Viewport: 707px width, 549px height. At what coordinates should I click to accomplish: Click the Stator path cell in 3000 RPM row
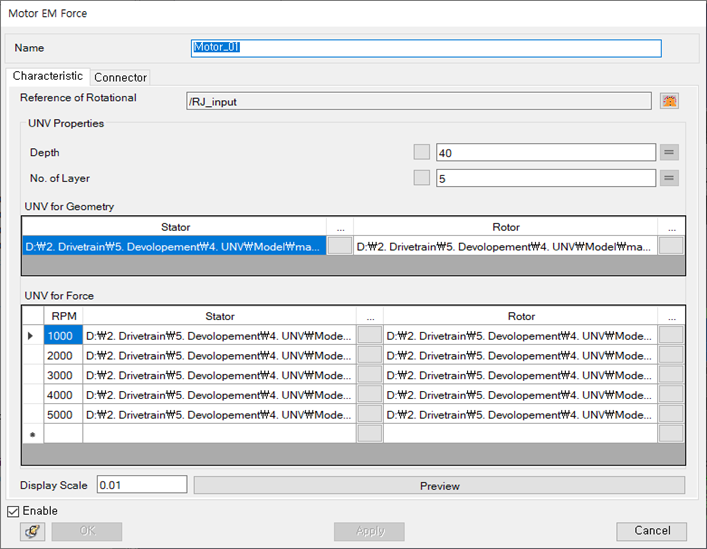click(x=219, y=375)
